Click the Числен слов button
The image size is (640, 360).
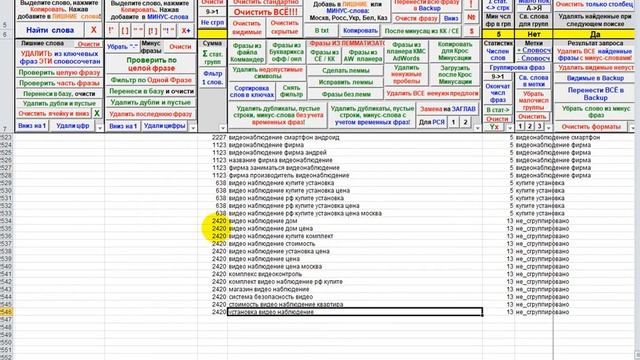(x=498, y=55)
